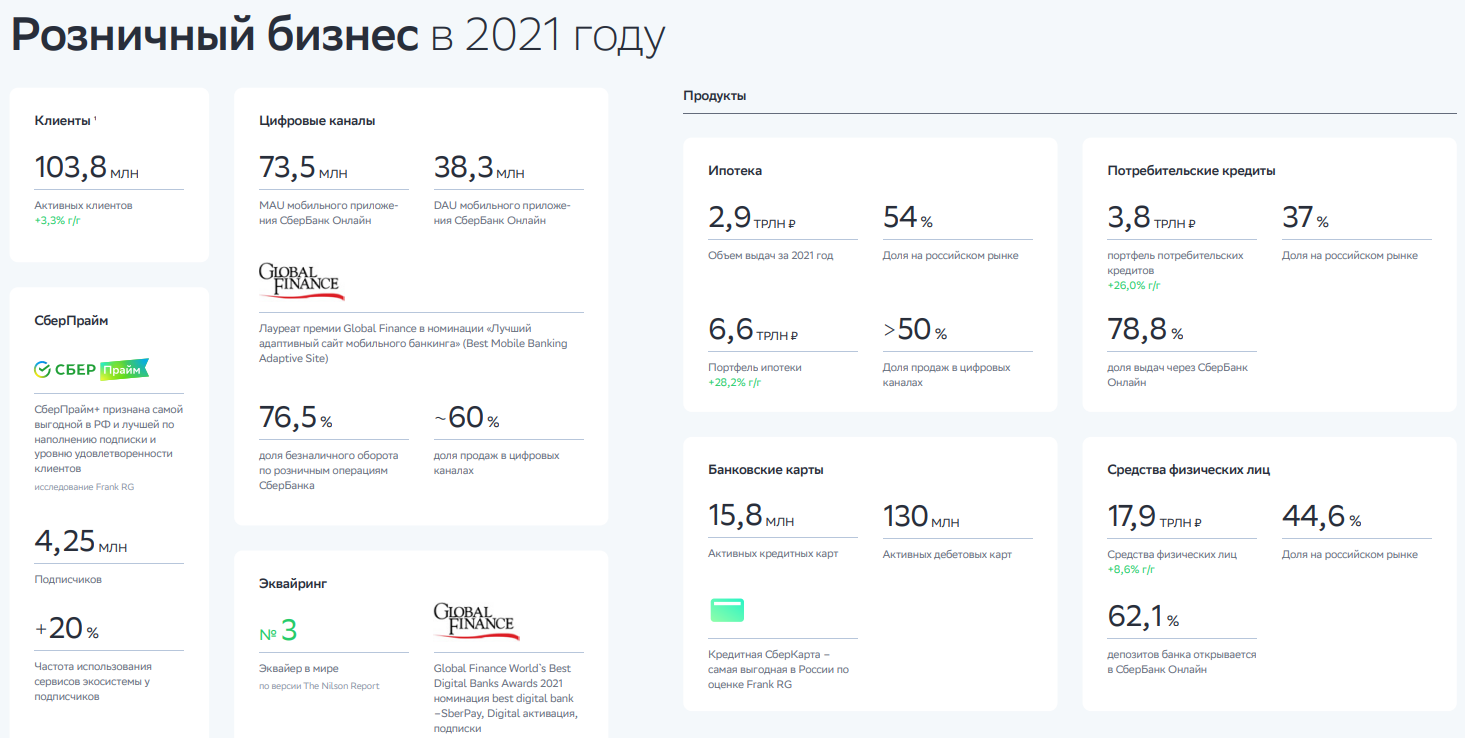Select the "15,8 млн" credit cards figure
The width and height of the screenshot is (1465, 738).
pos(752,517)
